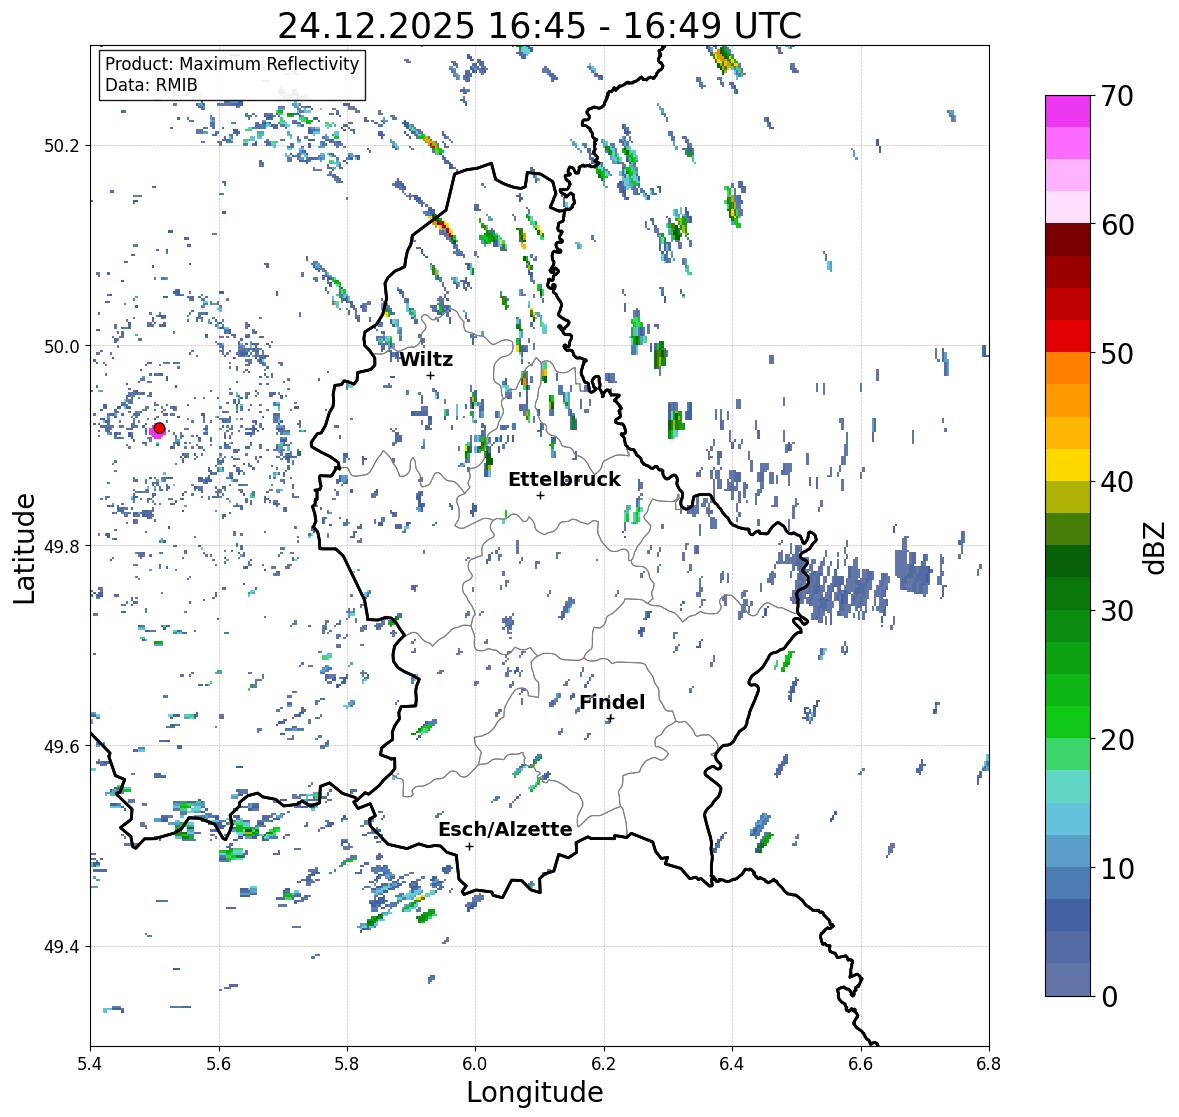
Task: Click the colorbar tick label 20
Action: [1117, 740]
